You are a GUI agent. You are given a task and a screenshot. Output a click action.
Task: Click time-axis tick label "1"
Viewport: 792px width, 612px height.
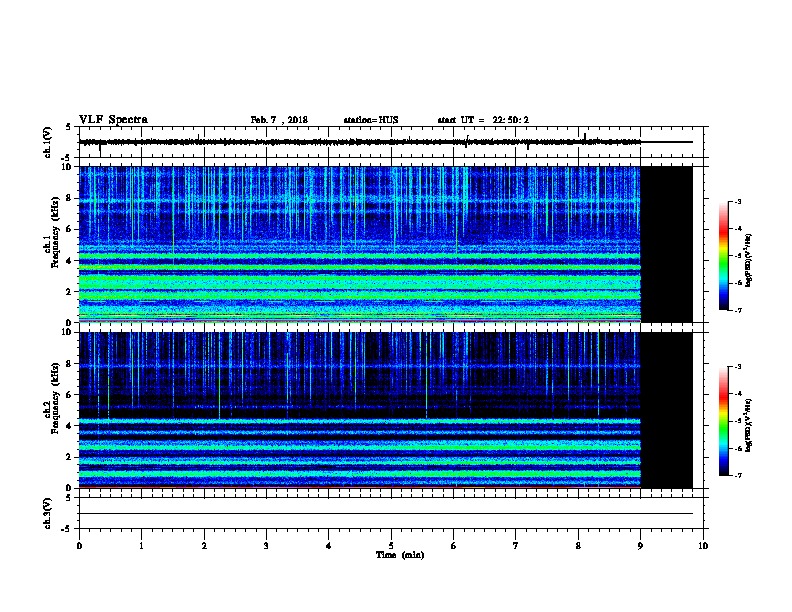(141, 546)
